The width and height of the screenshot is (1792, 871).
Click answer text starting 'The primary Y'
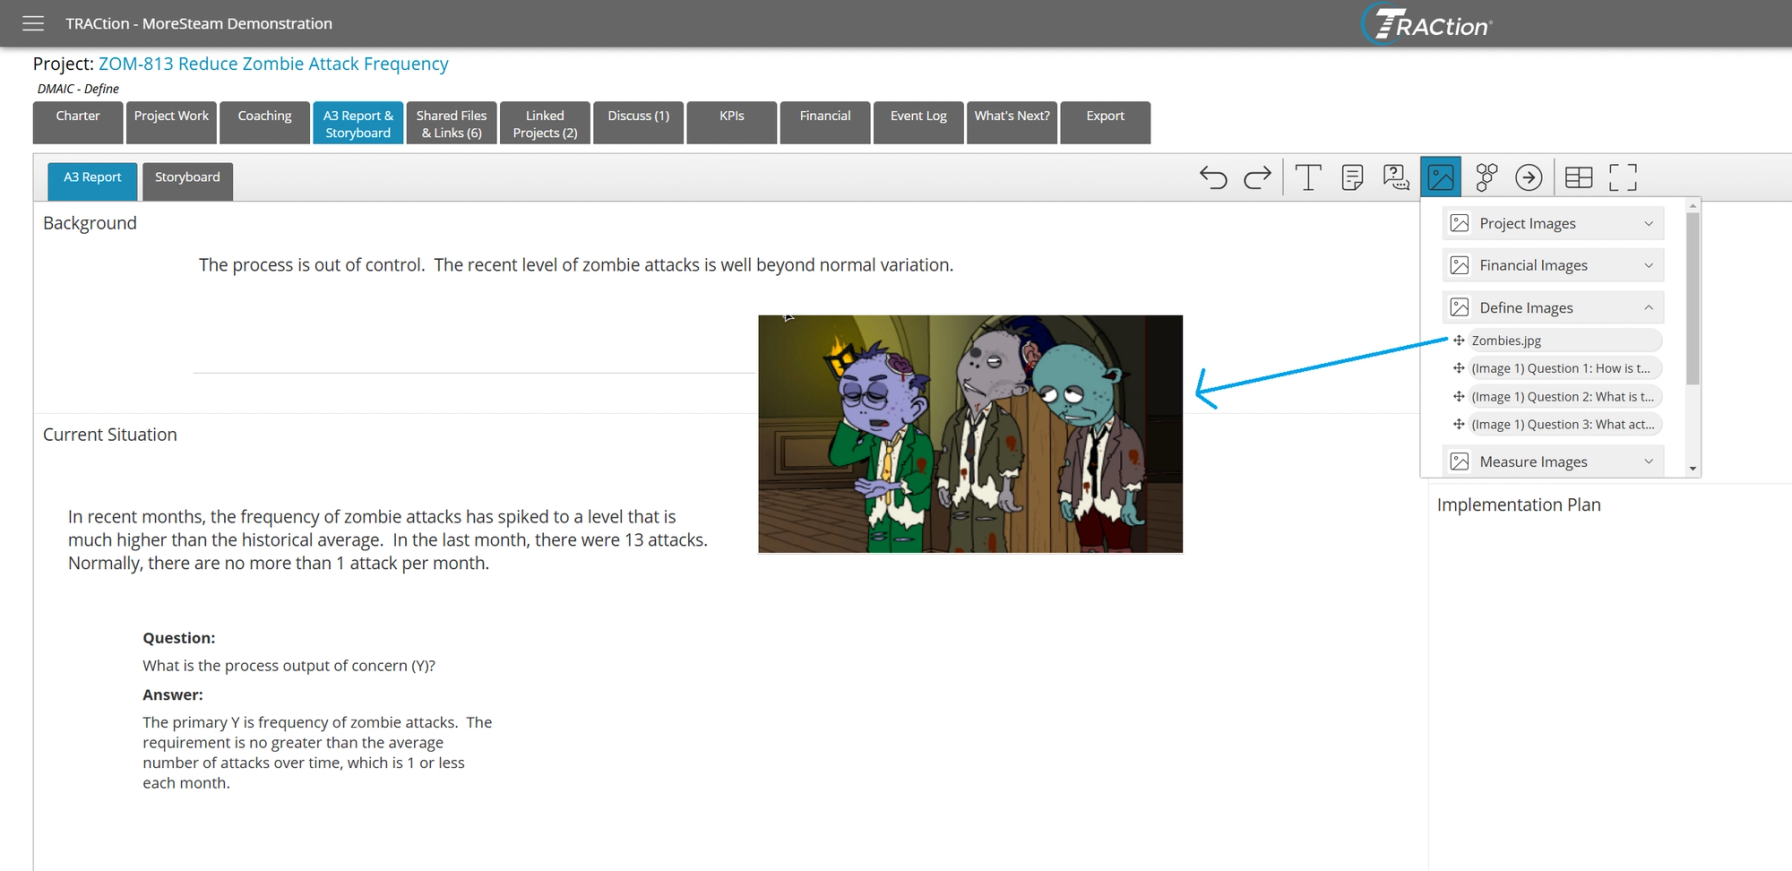click(x=317, y=752)
